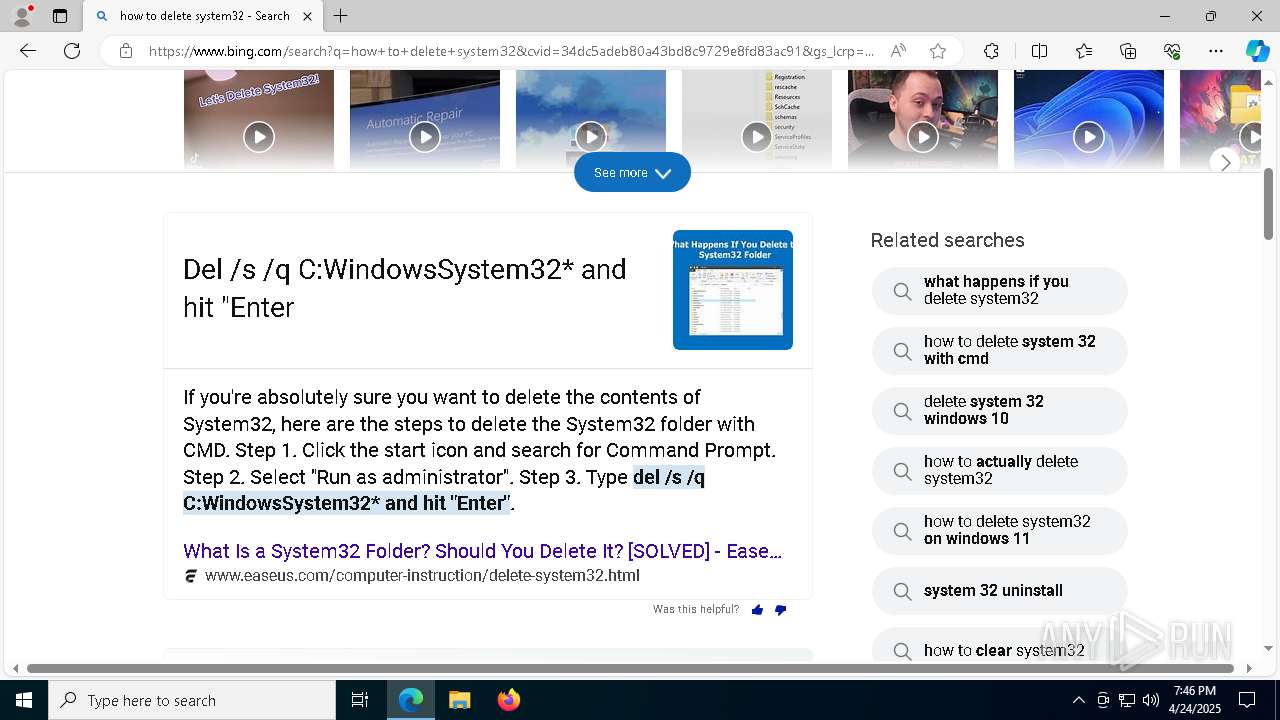Close the 'how to delete system32' tab
Viewport: 1280px width, 720px height.
tap(308, 16)
